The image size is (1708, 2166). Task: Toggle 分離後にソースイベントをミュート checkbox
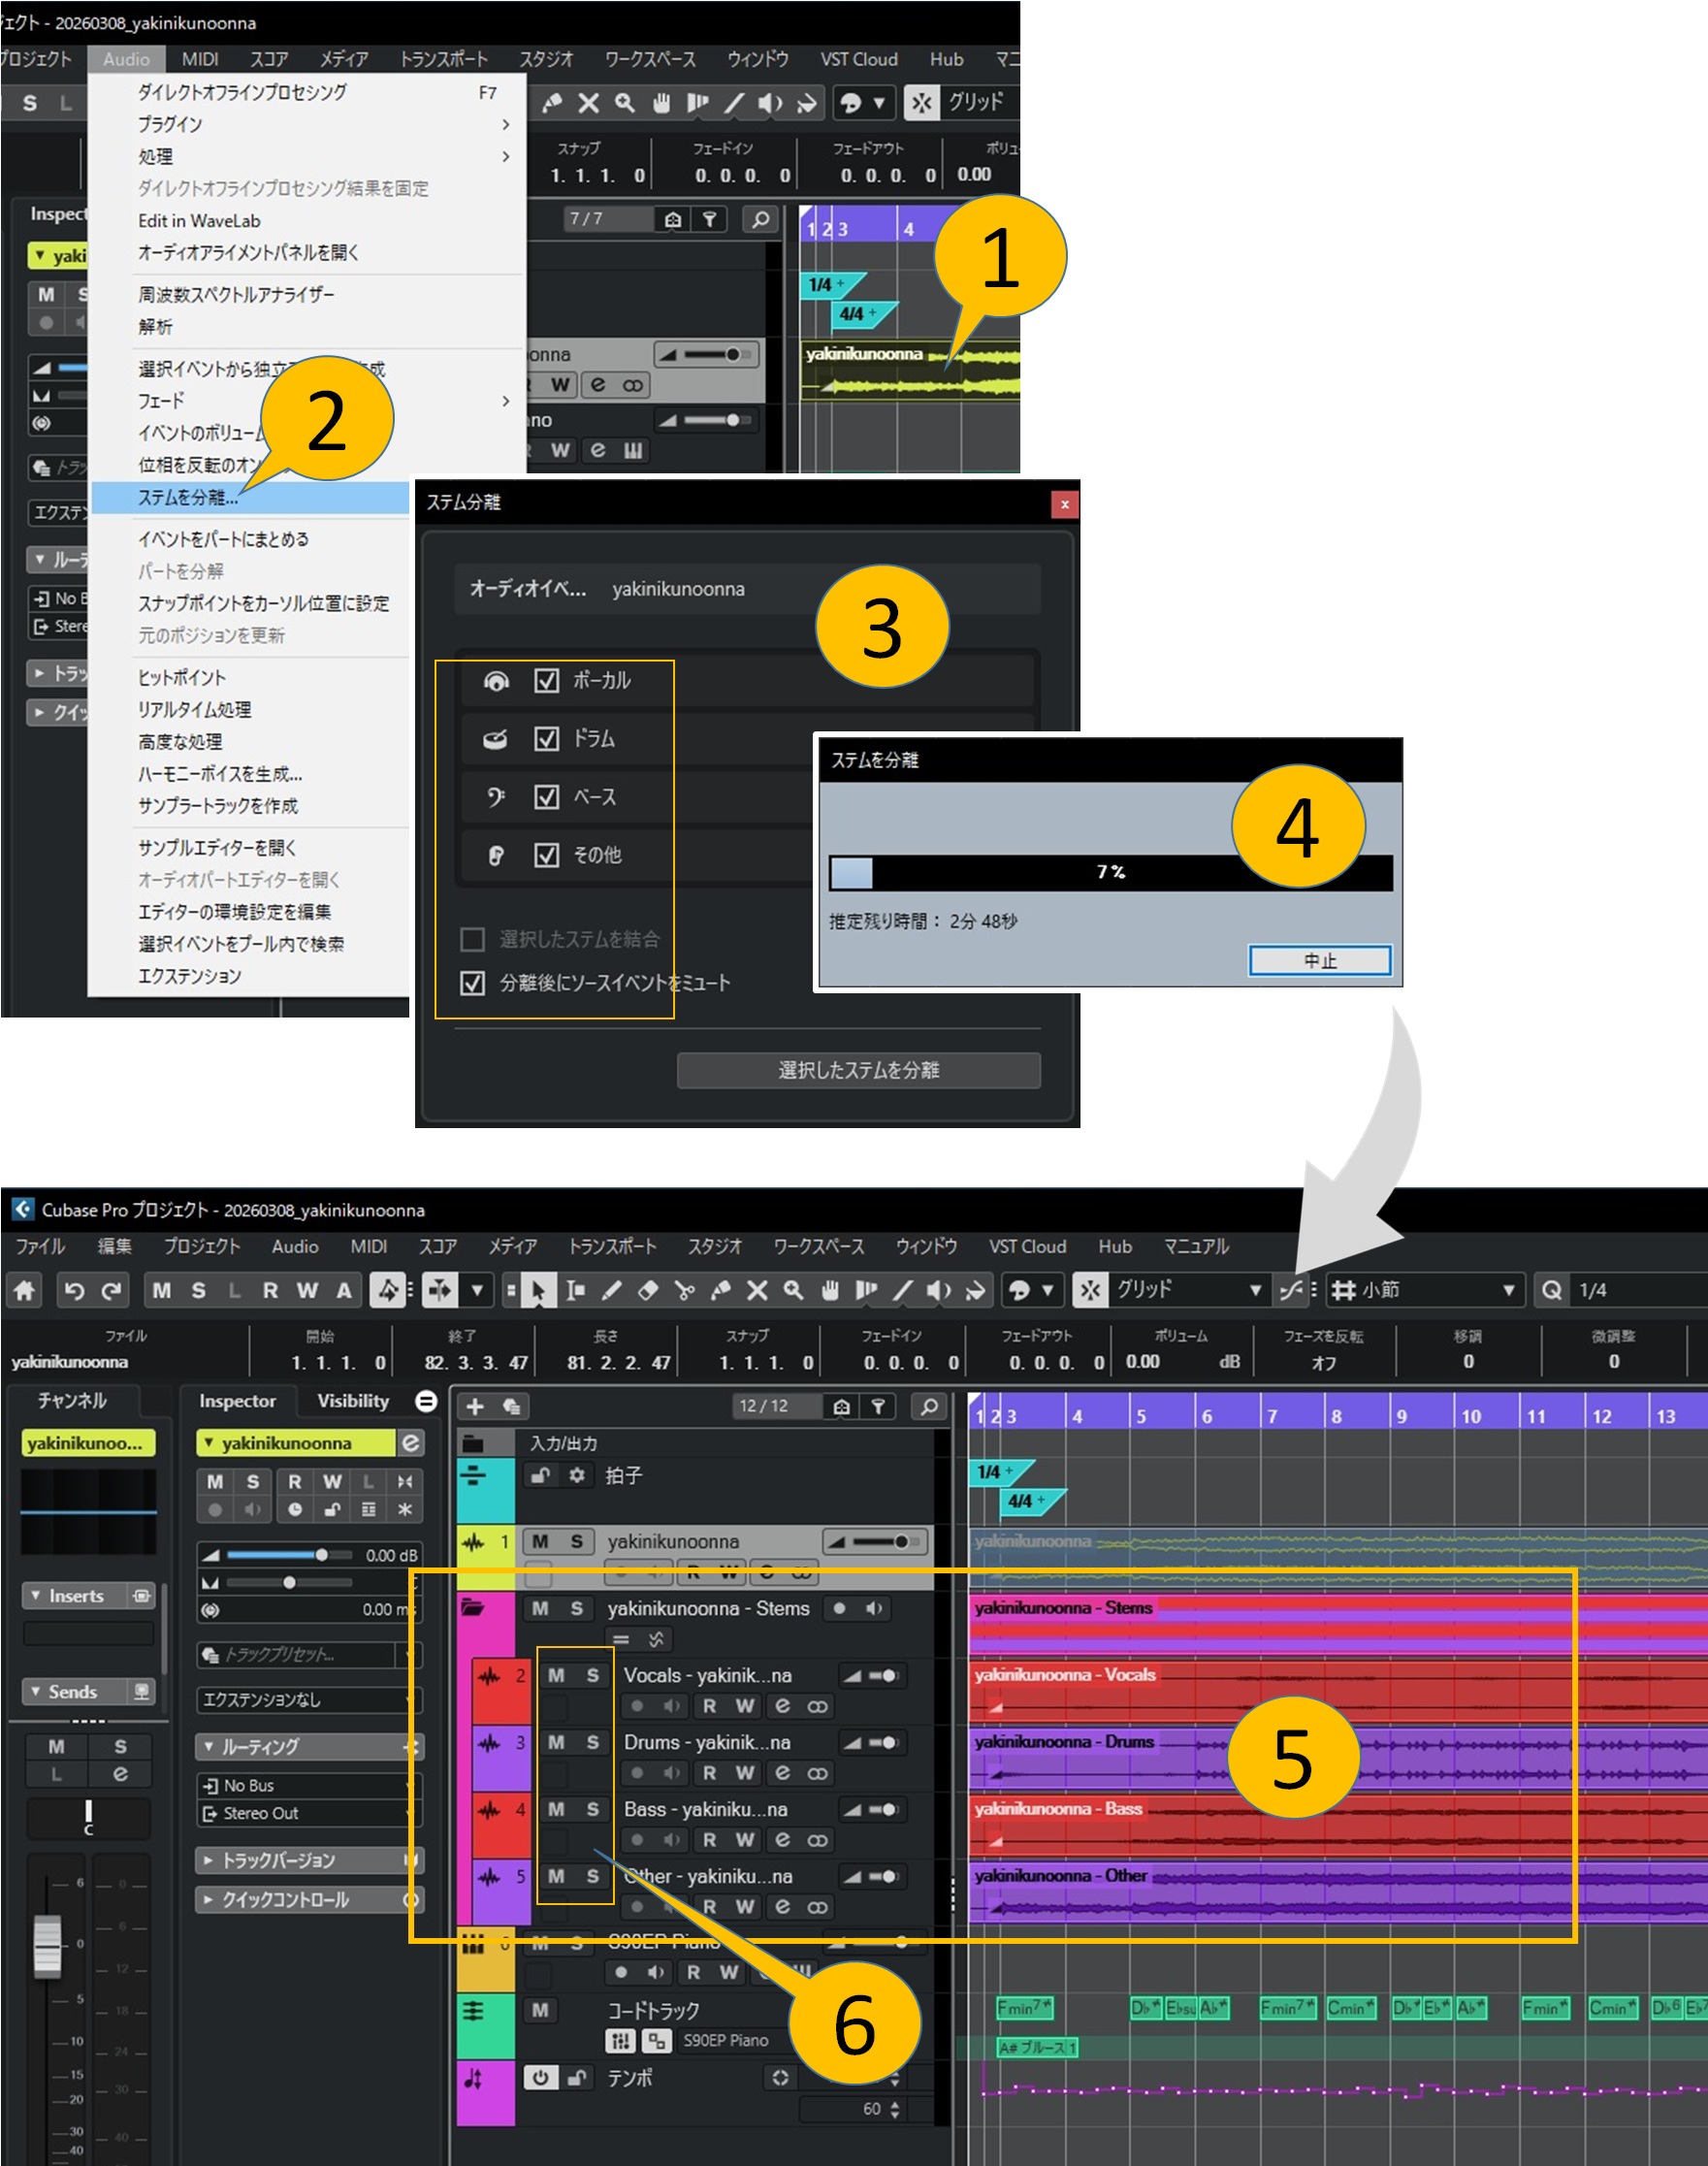[472, 982]
